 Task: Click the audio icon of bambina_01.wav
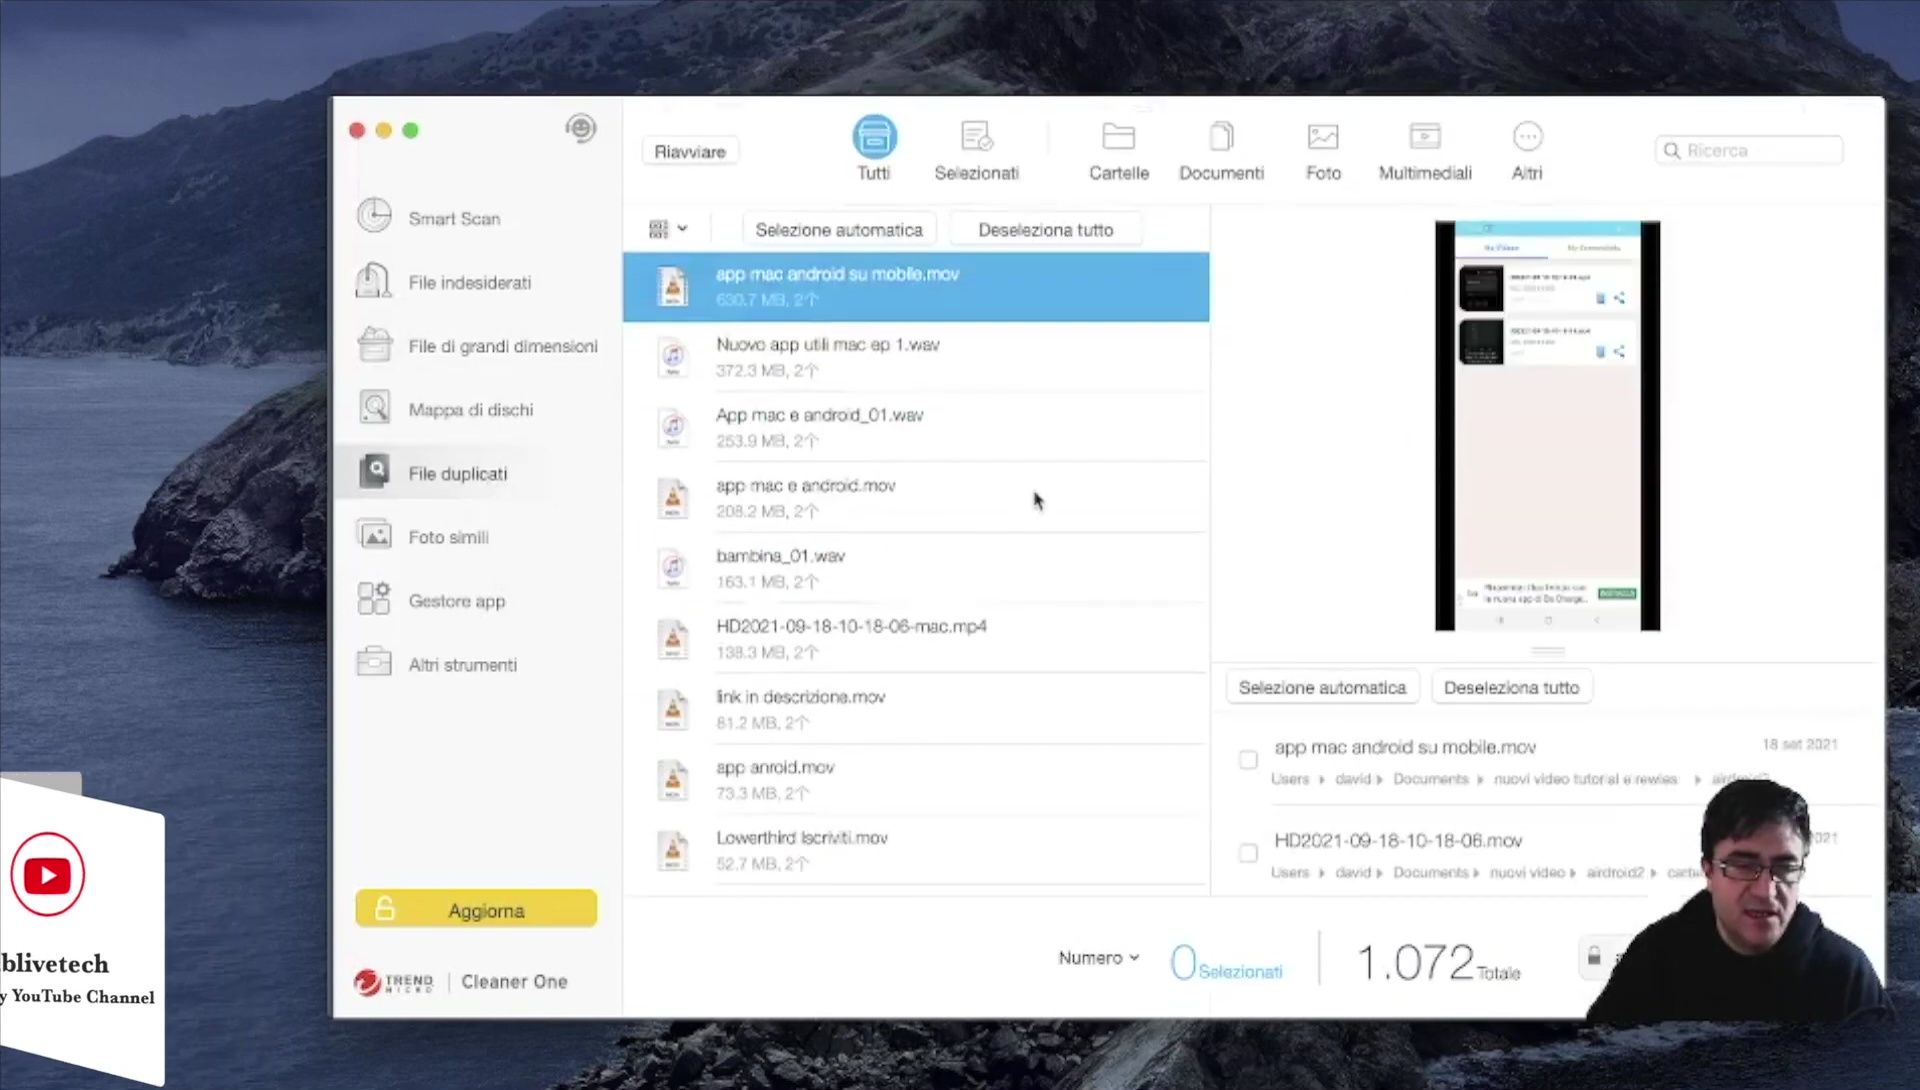(x=673, y=568)
